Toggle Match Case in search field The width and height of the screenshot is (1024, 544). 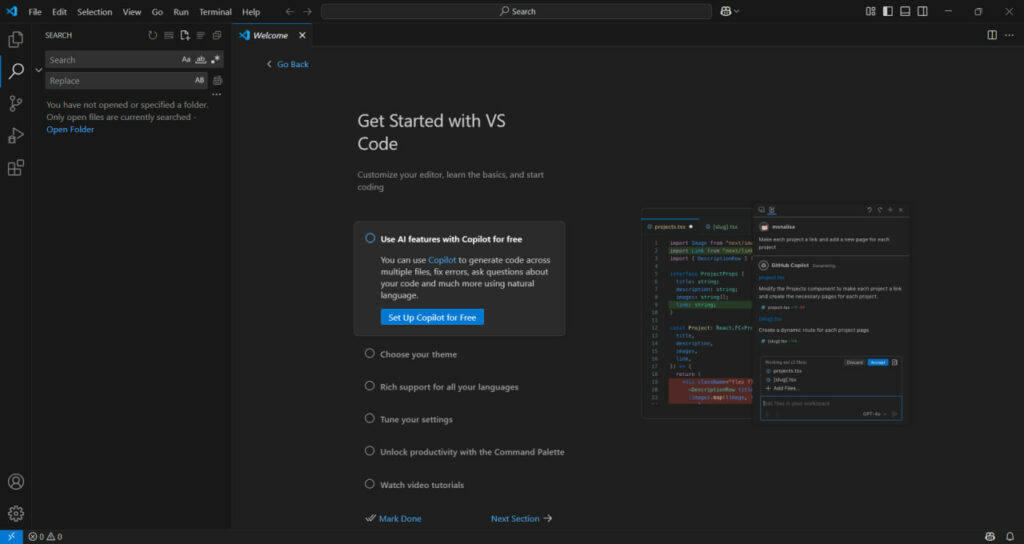pyautogui.click(x=186, y=59)
